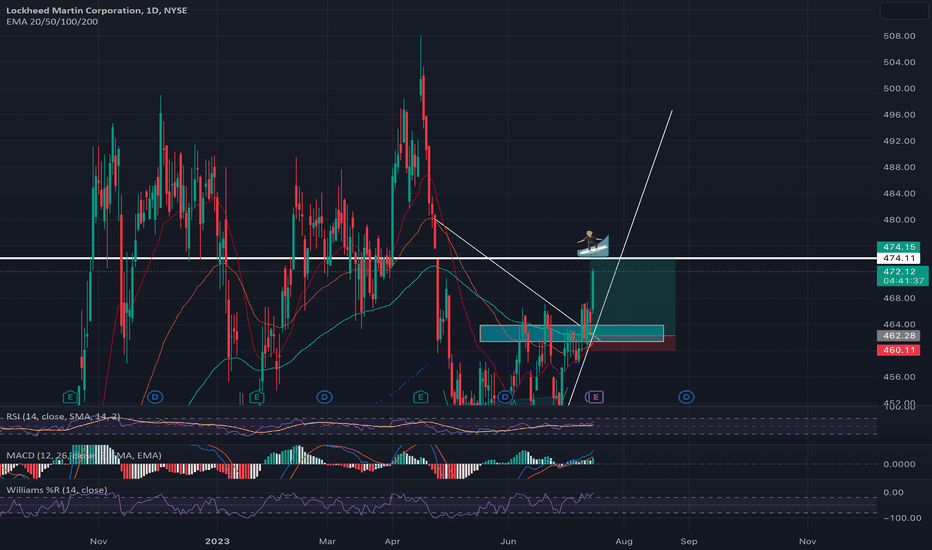The image size is (932, 550).
Task: Open the RSI (14, close, SMA) indicator legend
Action: click(x=63, y=416)
